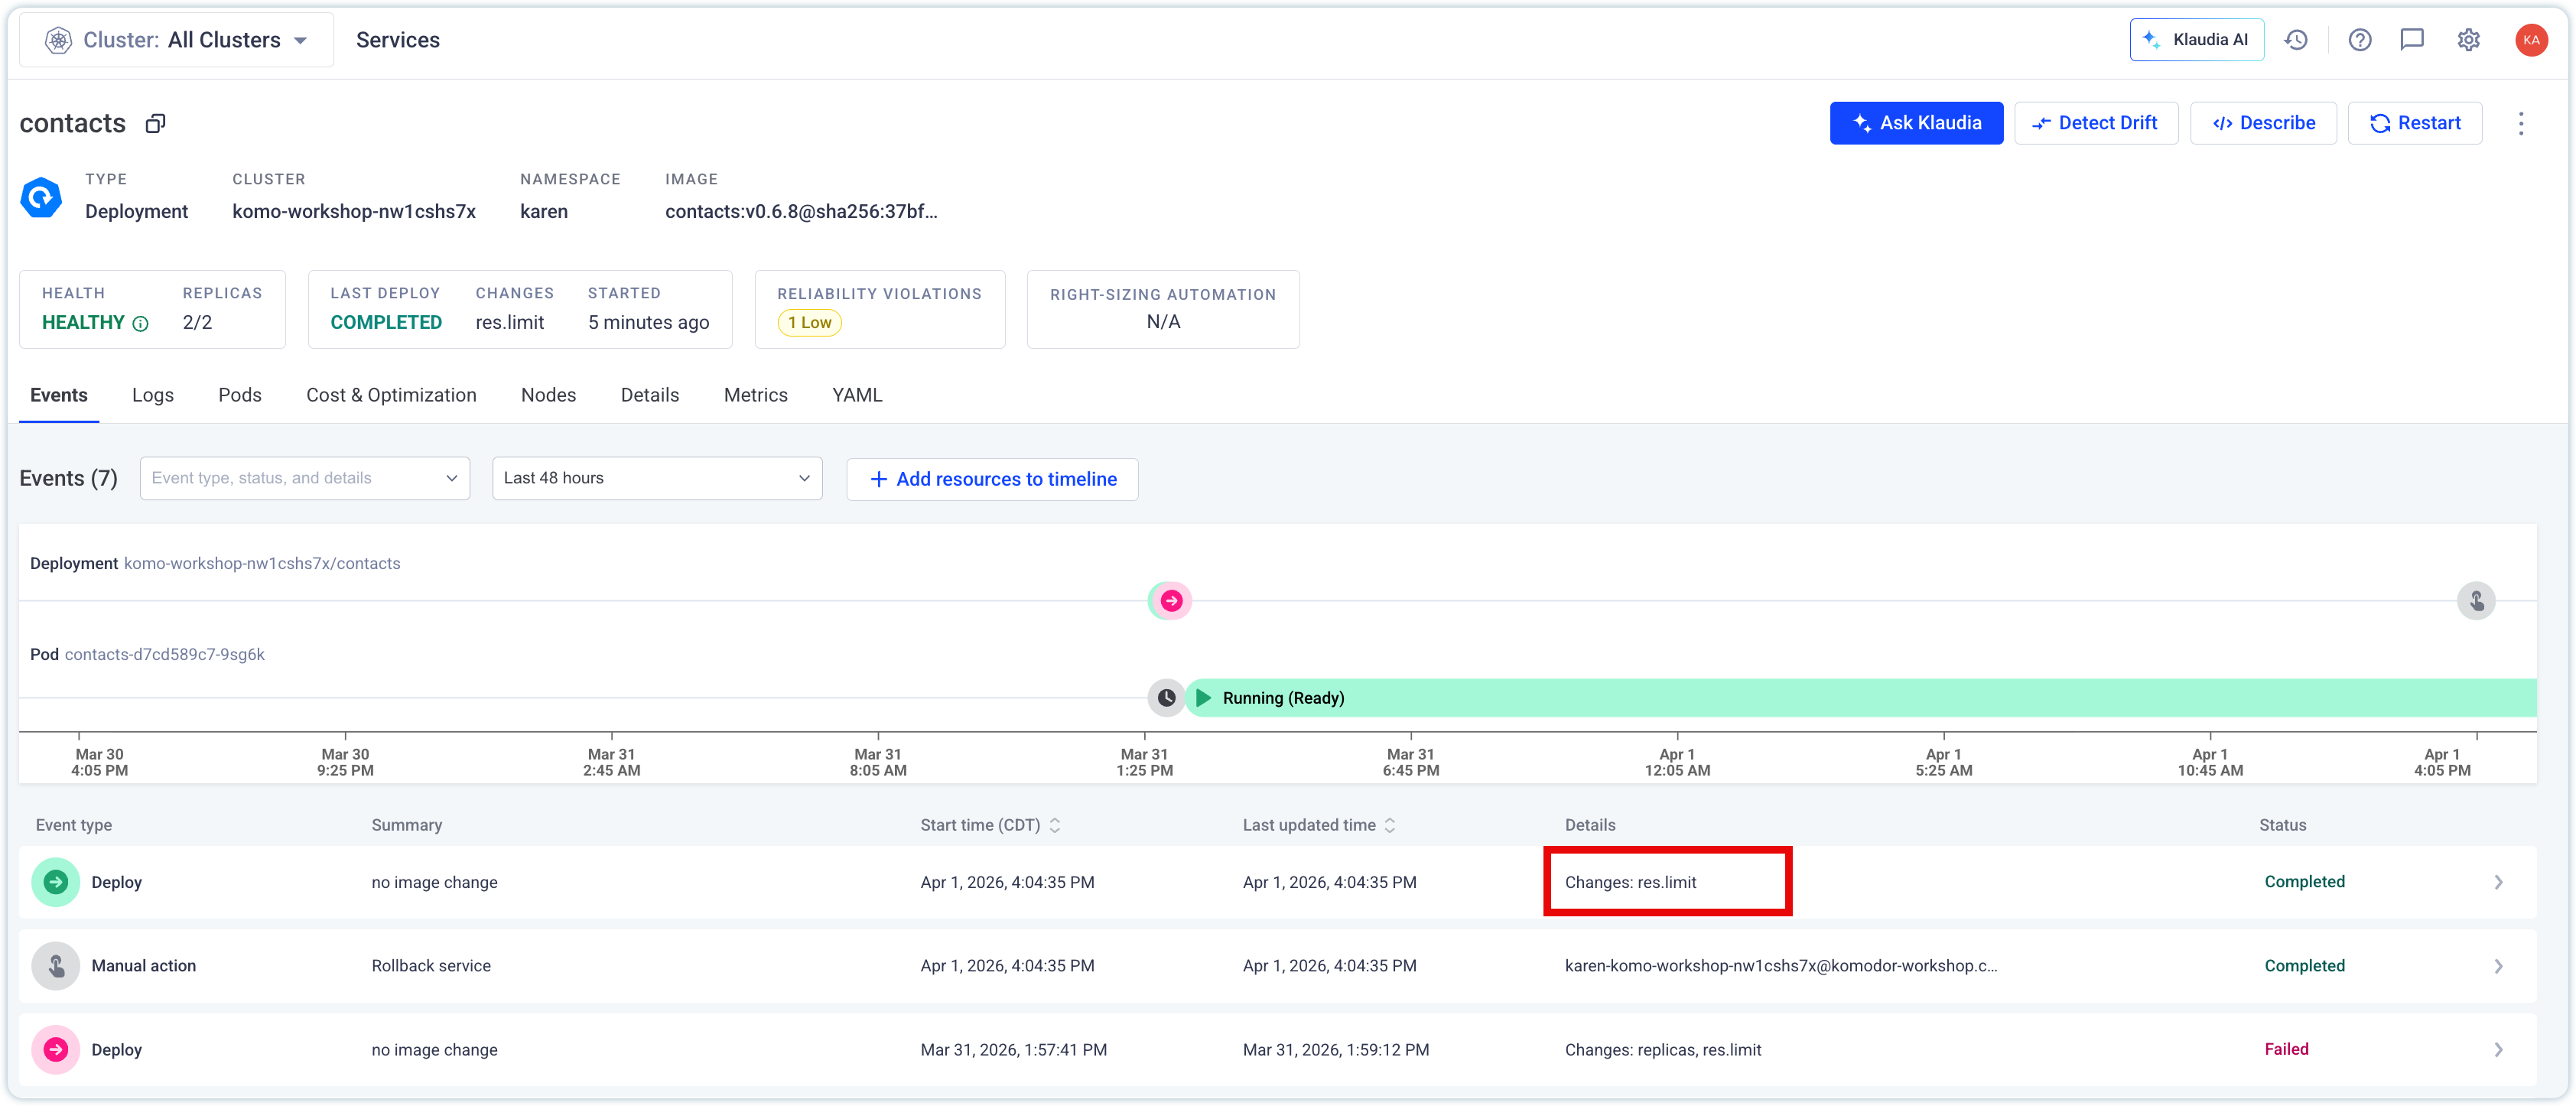The height and width of the screenshot is (1106, 2576).
Task: Click the pink failed deploy marker on timeline
Action: pyautogui.click(x=1171, y=601)
